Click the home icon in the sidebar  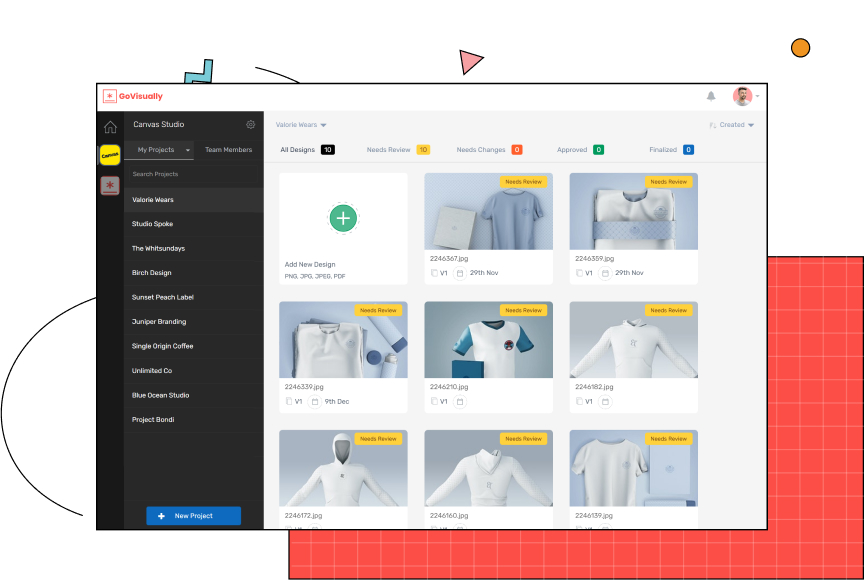click(110, 127)
